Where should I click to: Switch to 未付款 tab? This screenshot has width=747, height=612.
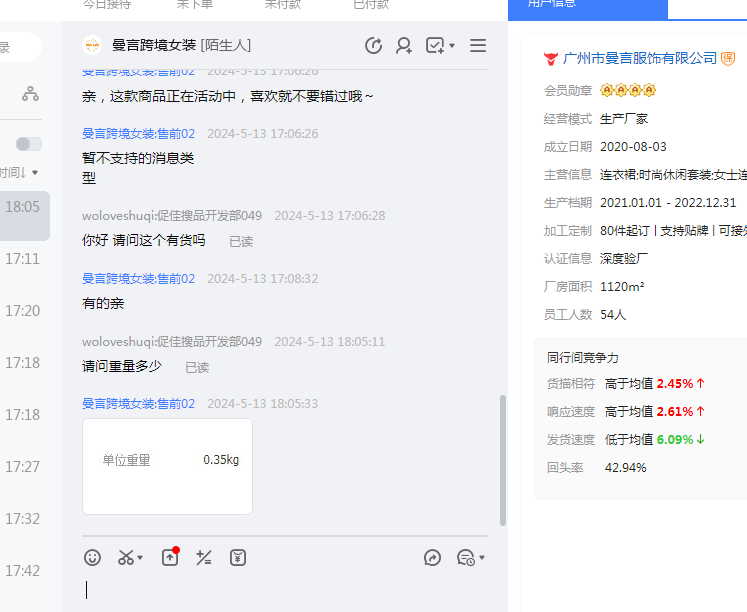point(283,5)
